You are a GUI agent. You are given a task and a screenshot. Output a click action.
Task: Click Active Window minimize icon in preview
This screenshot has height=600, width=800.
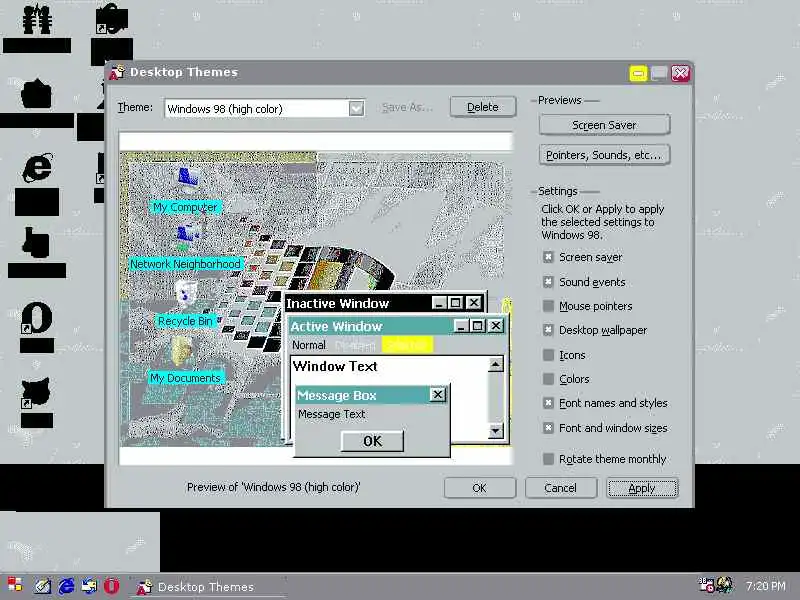coord(461,326)
